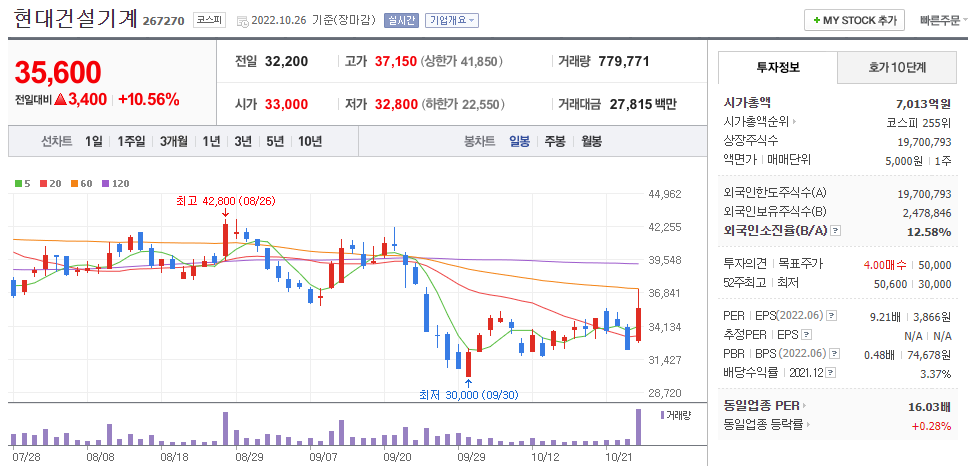
Task: Switch to the 호가10단계 tab
Action: (x=897, y=68)
